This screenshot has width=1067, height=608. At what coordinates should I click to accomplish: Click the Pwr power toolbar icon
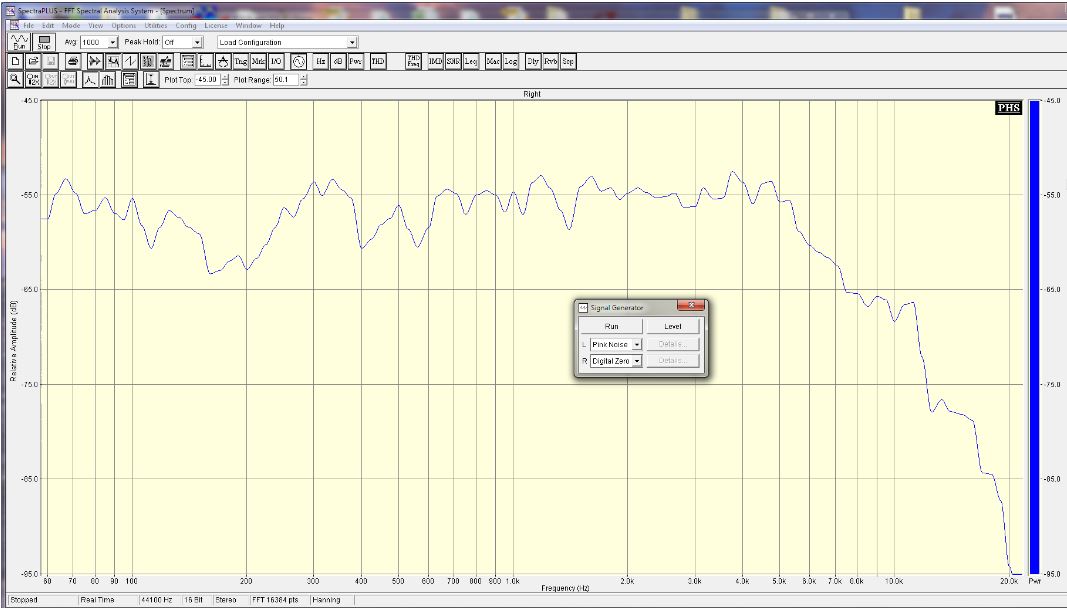click(355, 61)
